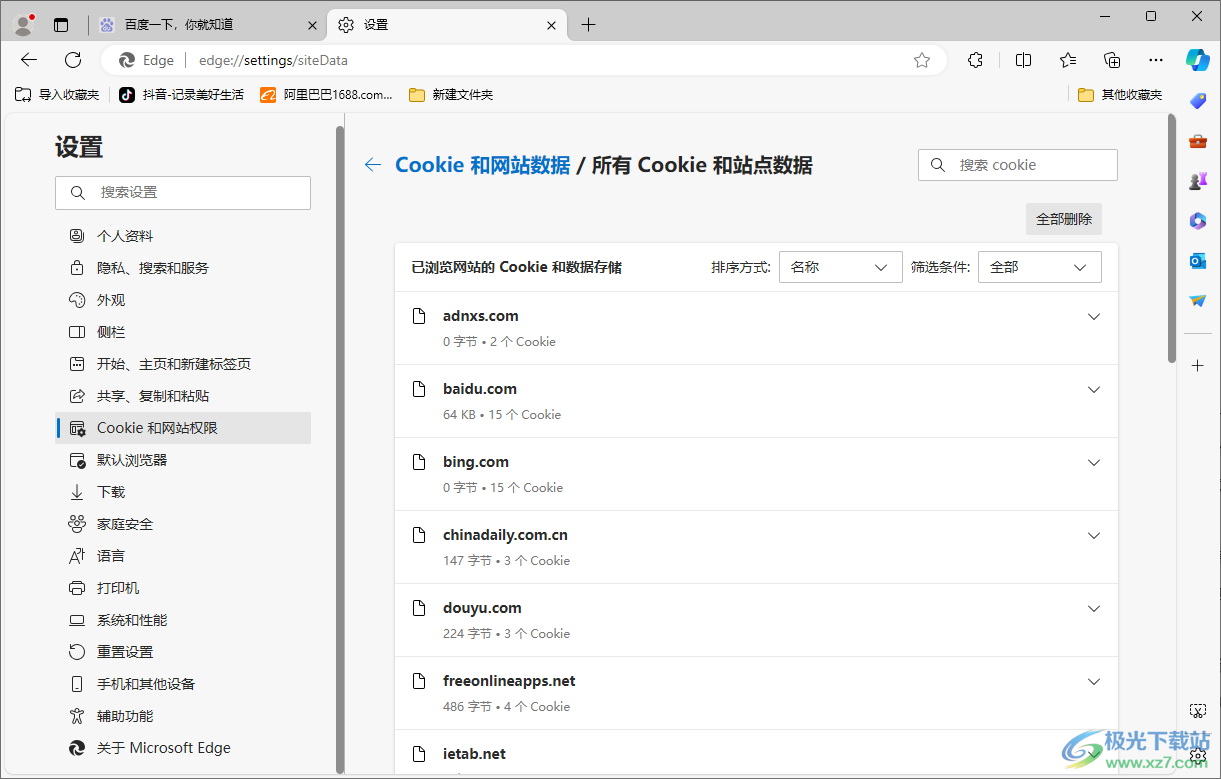Add a sidebar app with plus icon

coord(1198,366)
